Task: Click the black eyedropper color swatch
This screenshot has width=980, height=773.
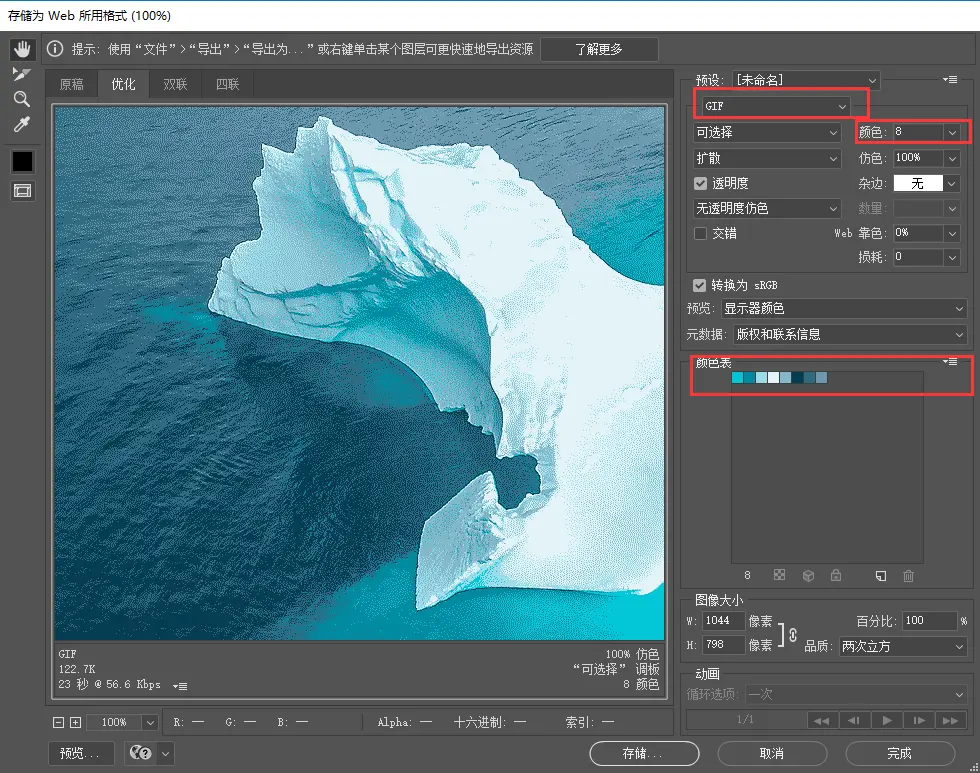Action: pyautogui.click(x=22, y=161)
